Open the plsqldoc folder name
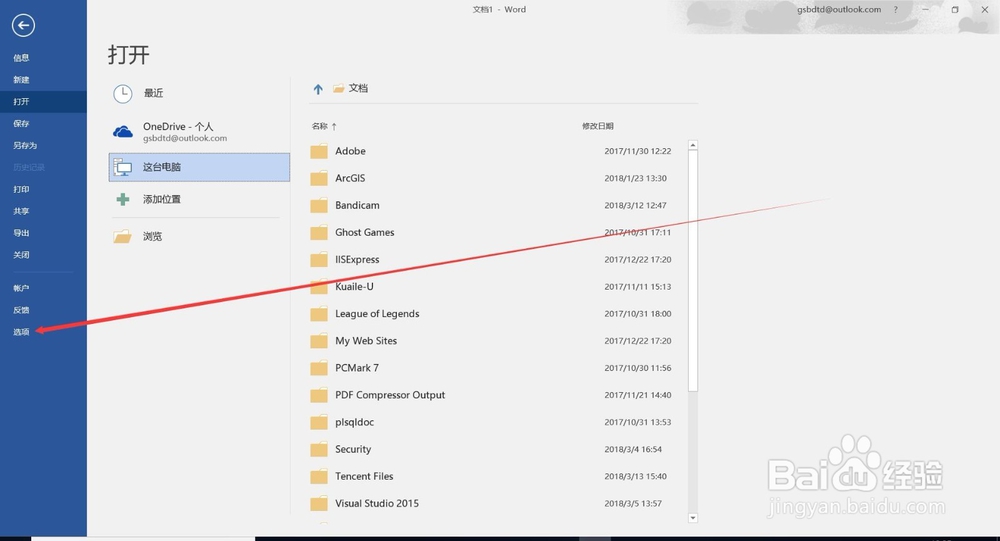Viewport: 1000px width, 541px height. click(x=355, y=422)
